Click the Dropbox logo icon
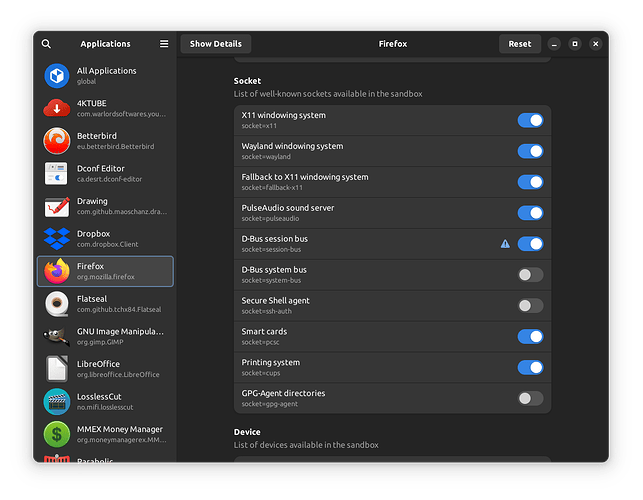This screenshot has width=643, height=500. [x=57, y=239]
